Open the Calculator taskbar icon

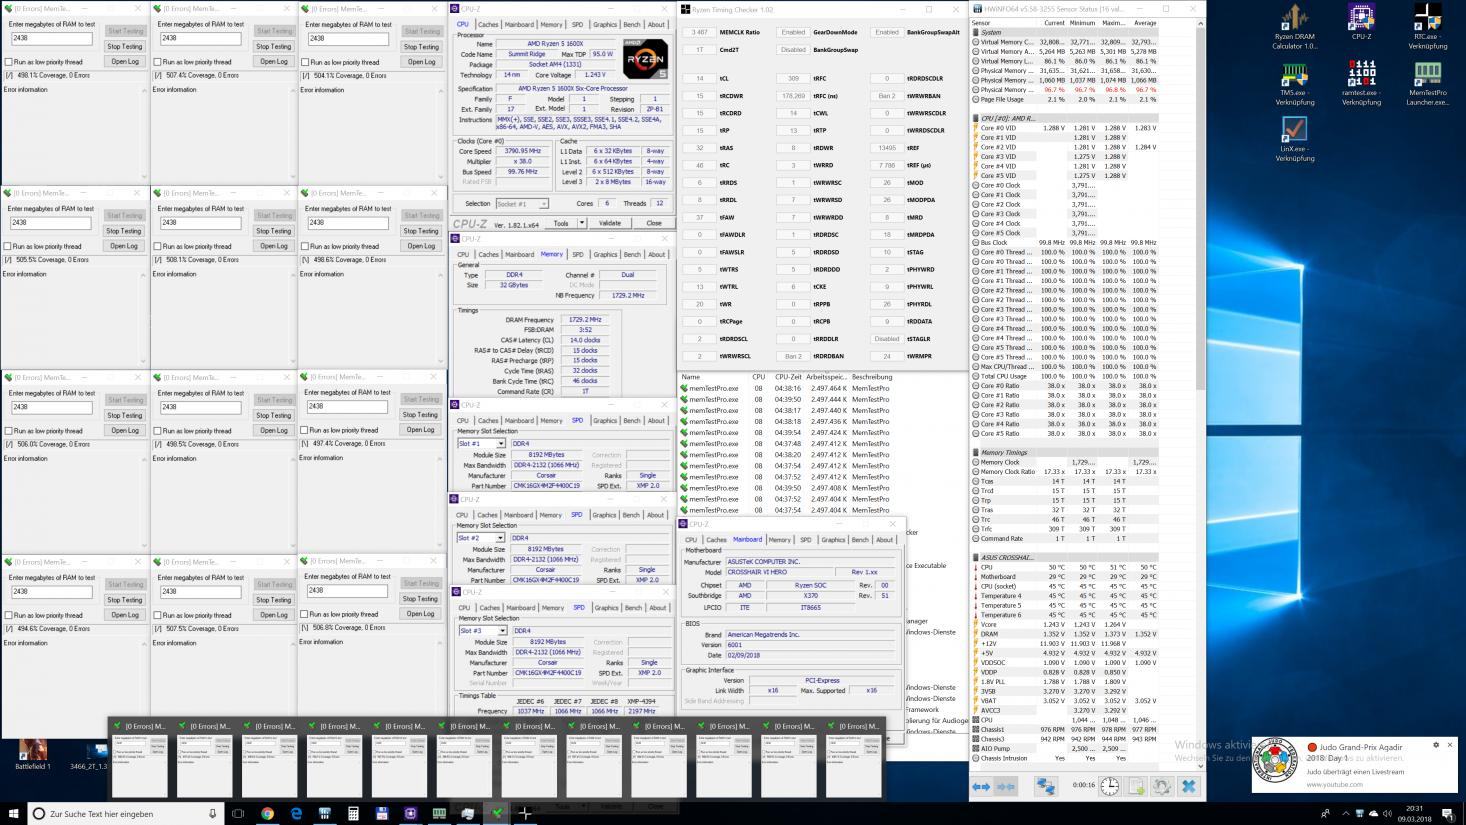(x=353, y=813)
